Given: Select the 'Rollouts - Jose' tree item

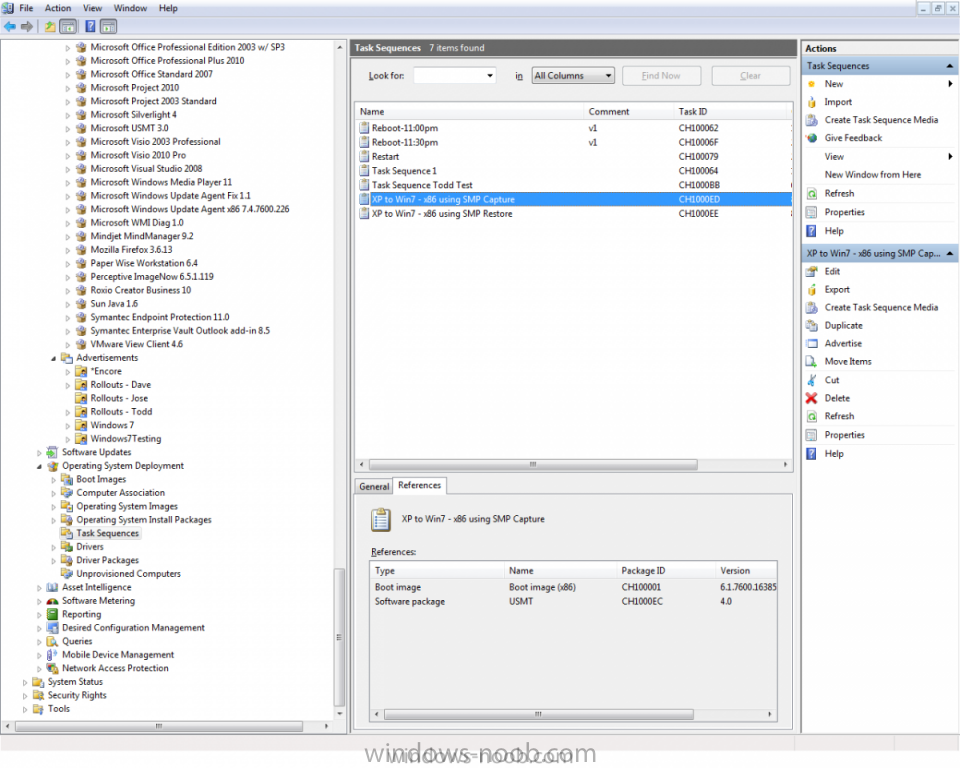Looking at the screenshot, I should click(119, 398).
